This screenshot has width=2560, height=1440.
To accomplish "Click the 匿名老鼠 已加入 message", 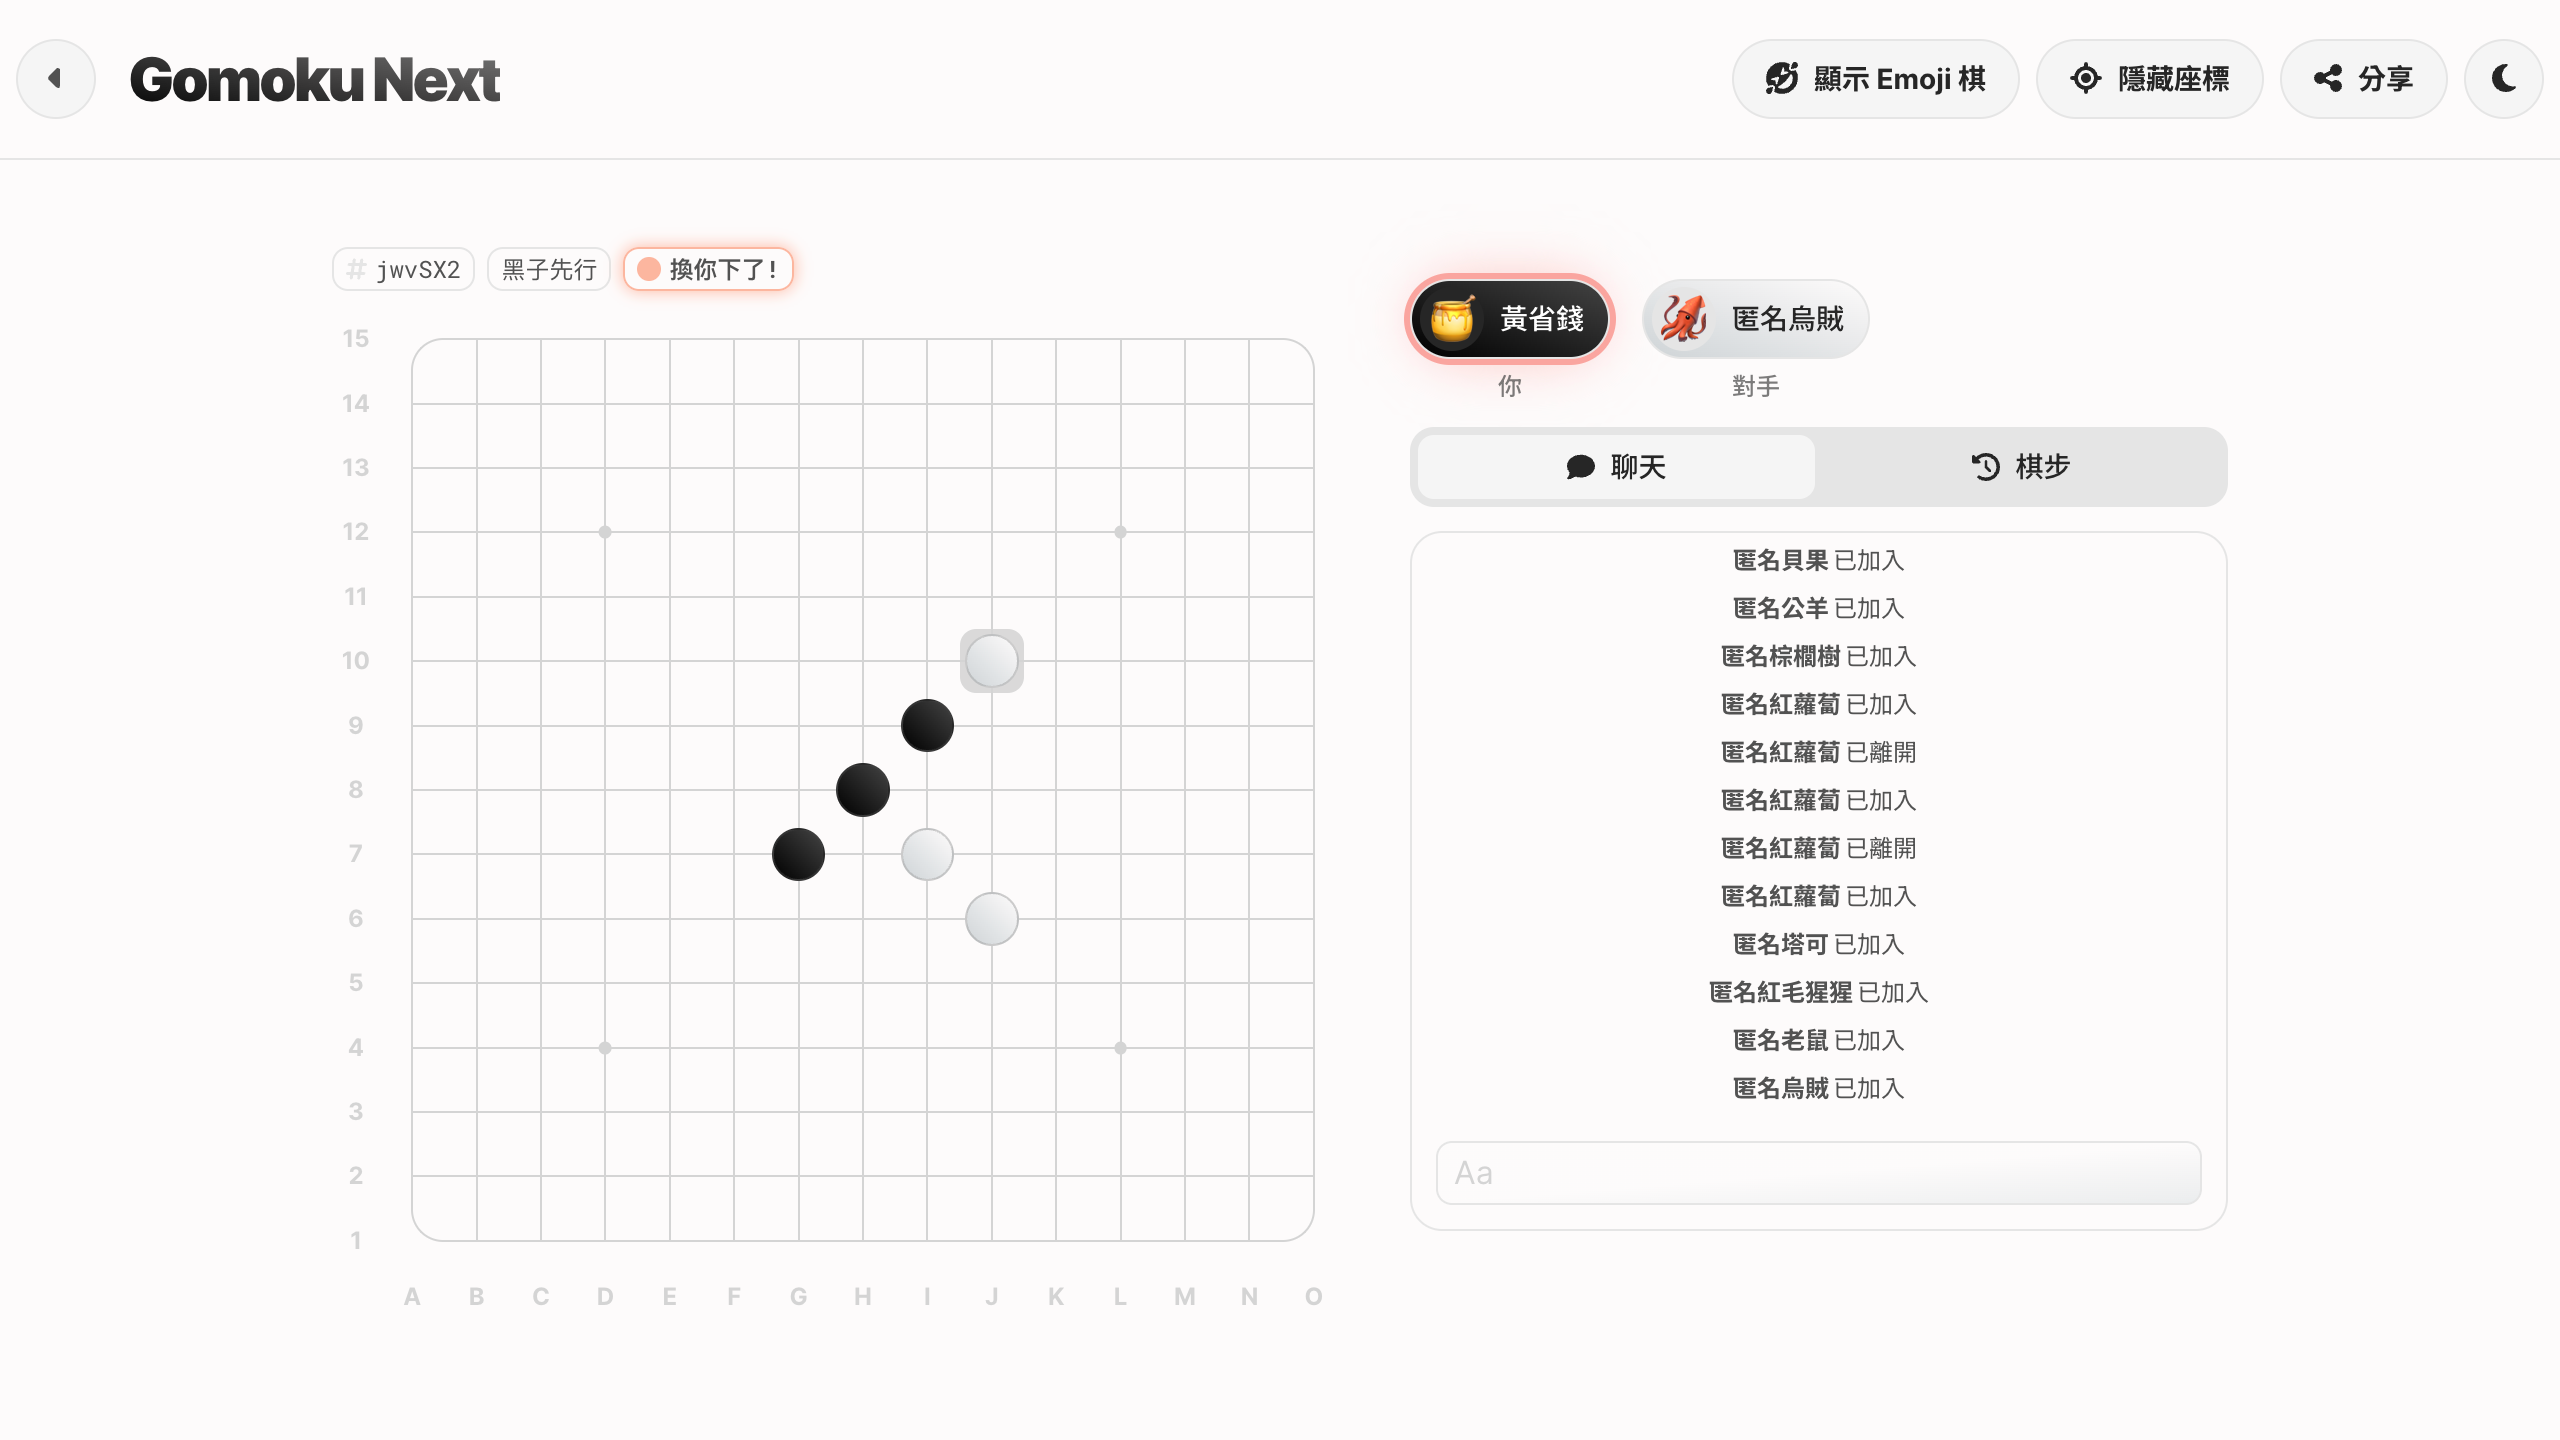I will tap(1818, 1040).
